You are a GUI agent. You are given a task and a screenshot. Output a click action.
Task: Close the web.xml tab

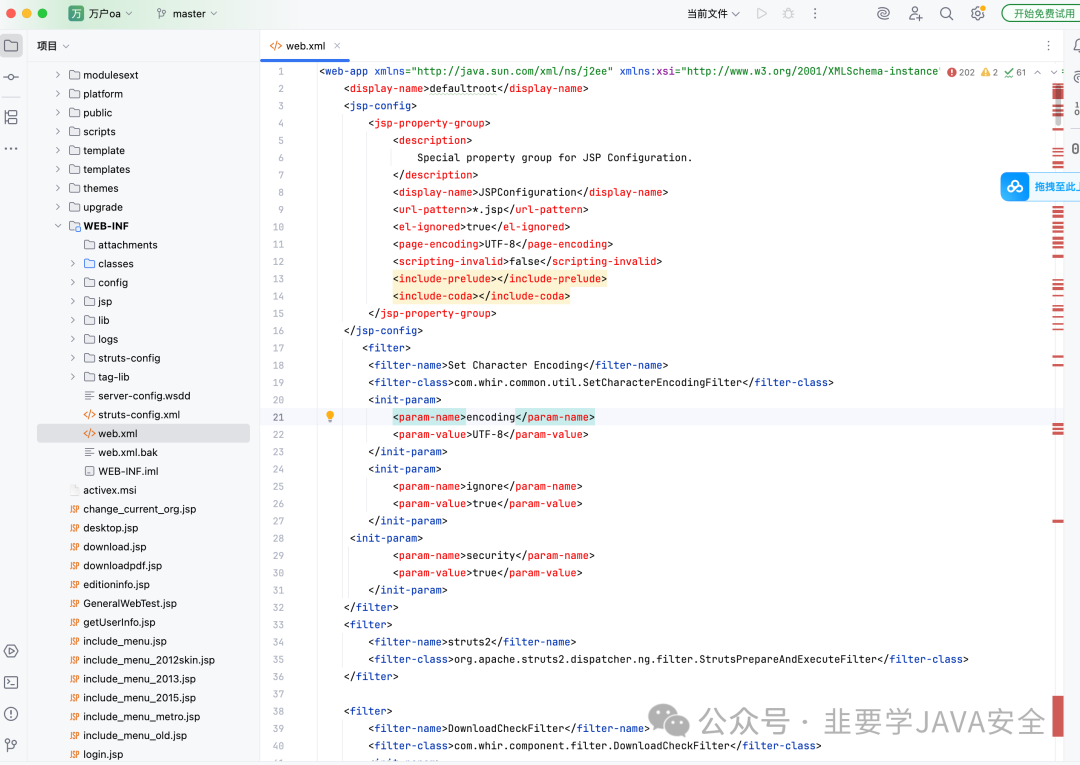337,45
